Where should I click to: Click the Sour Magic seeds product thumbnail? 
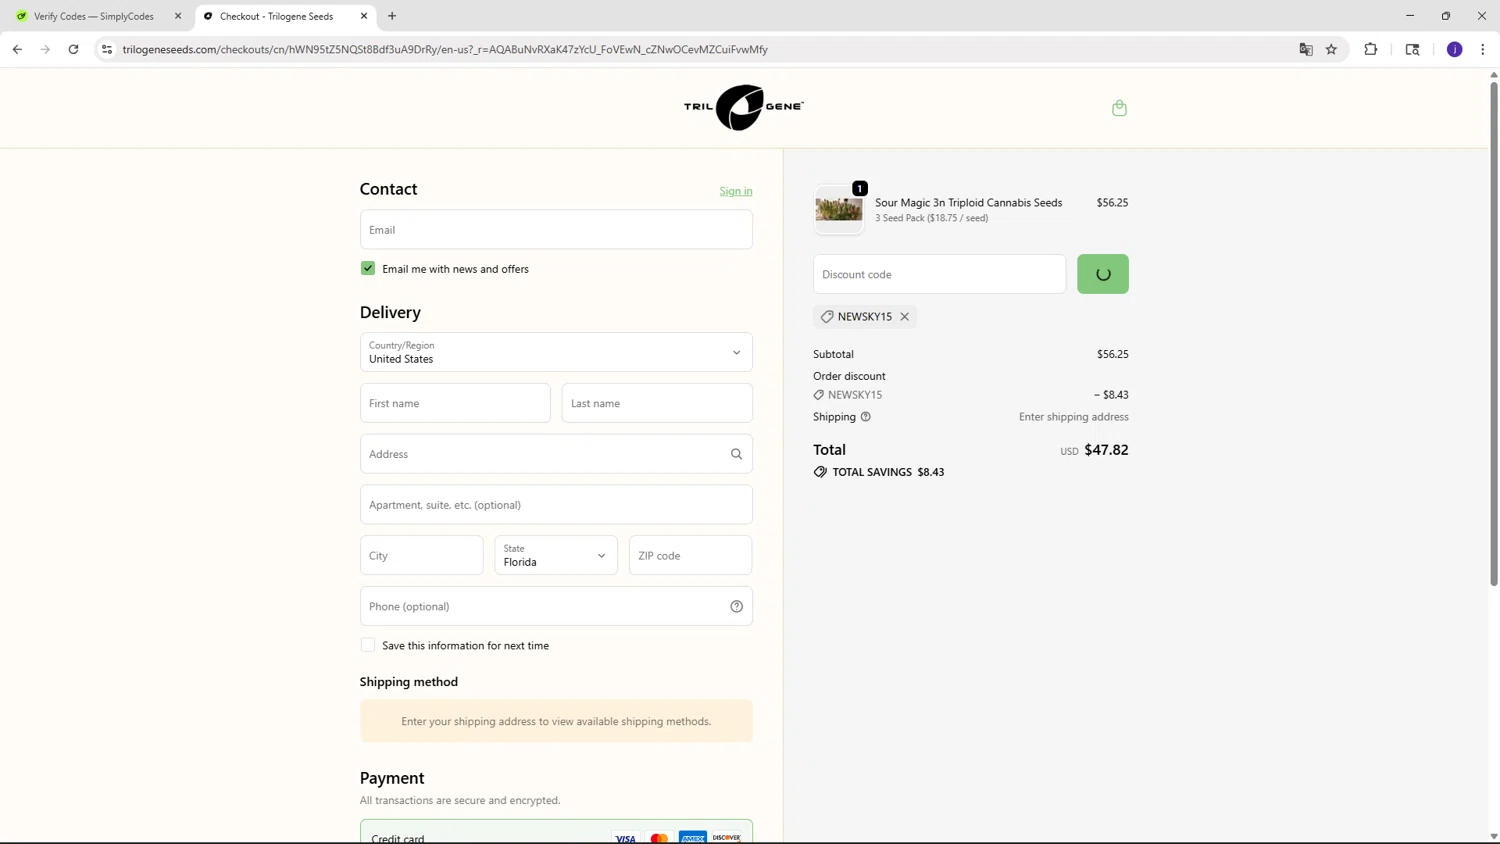pos(838,209)
